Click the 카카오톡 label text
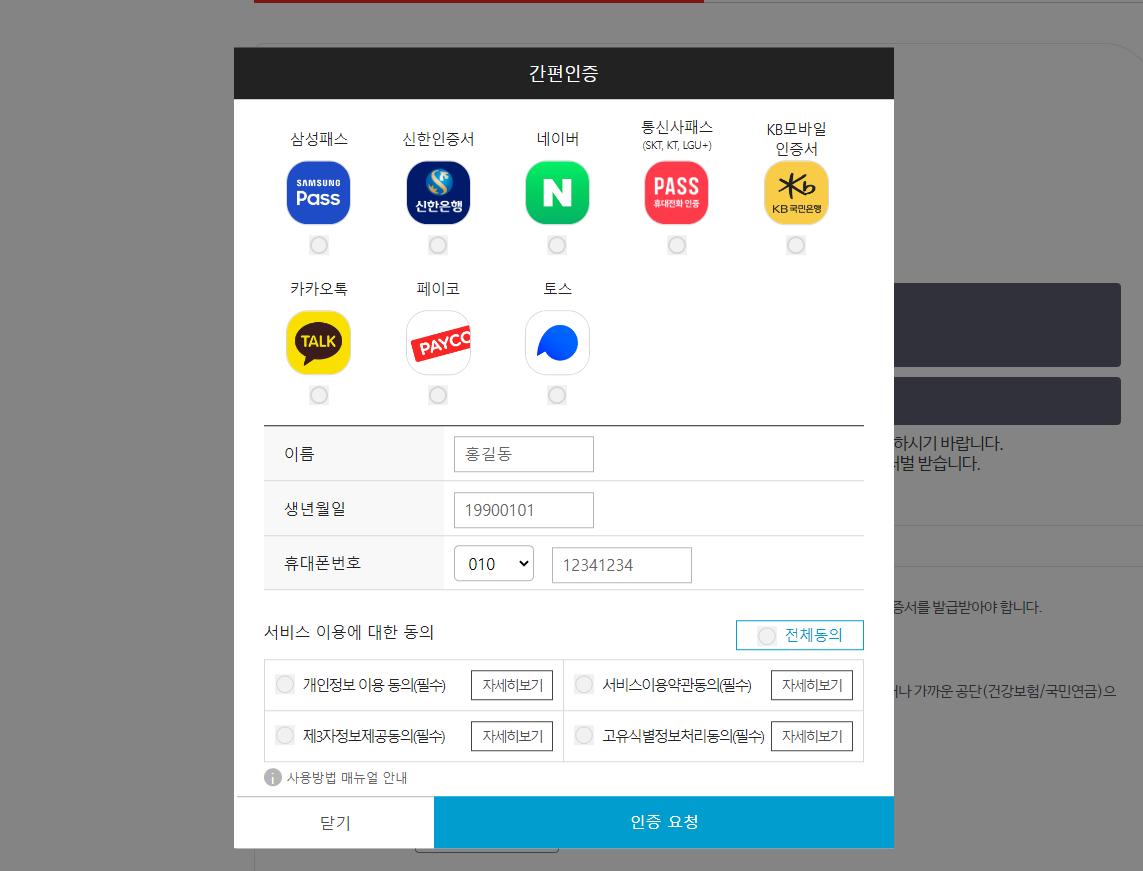 click(319, 289)
